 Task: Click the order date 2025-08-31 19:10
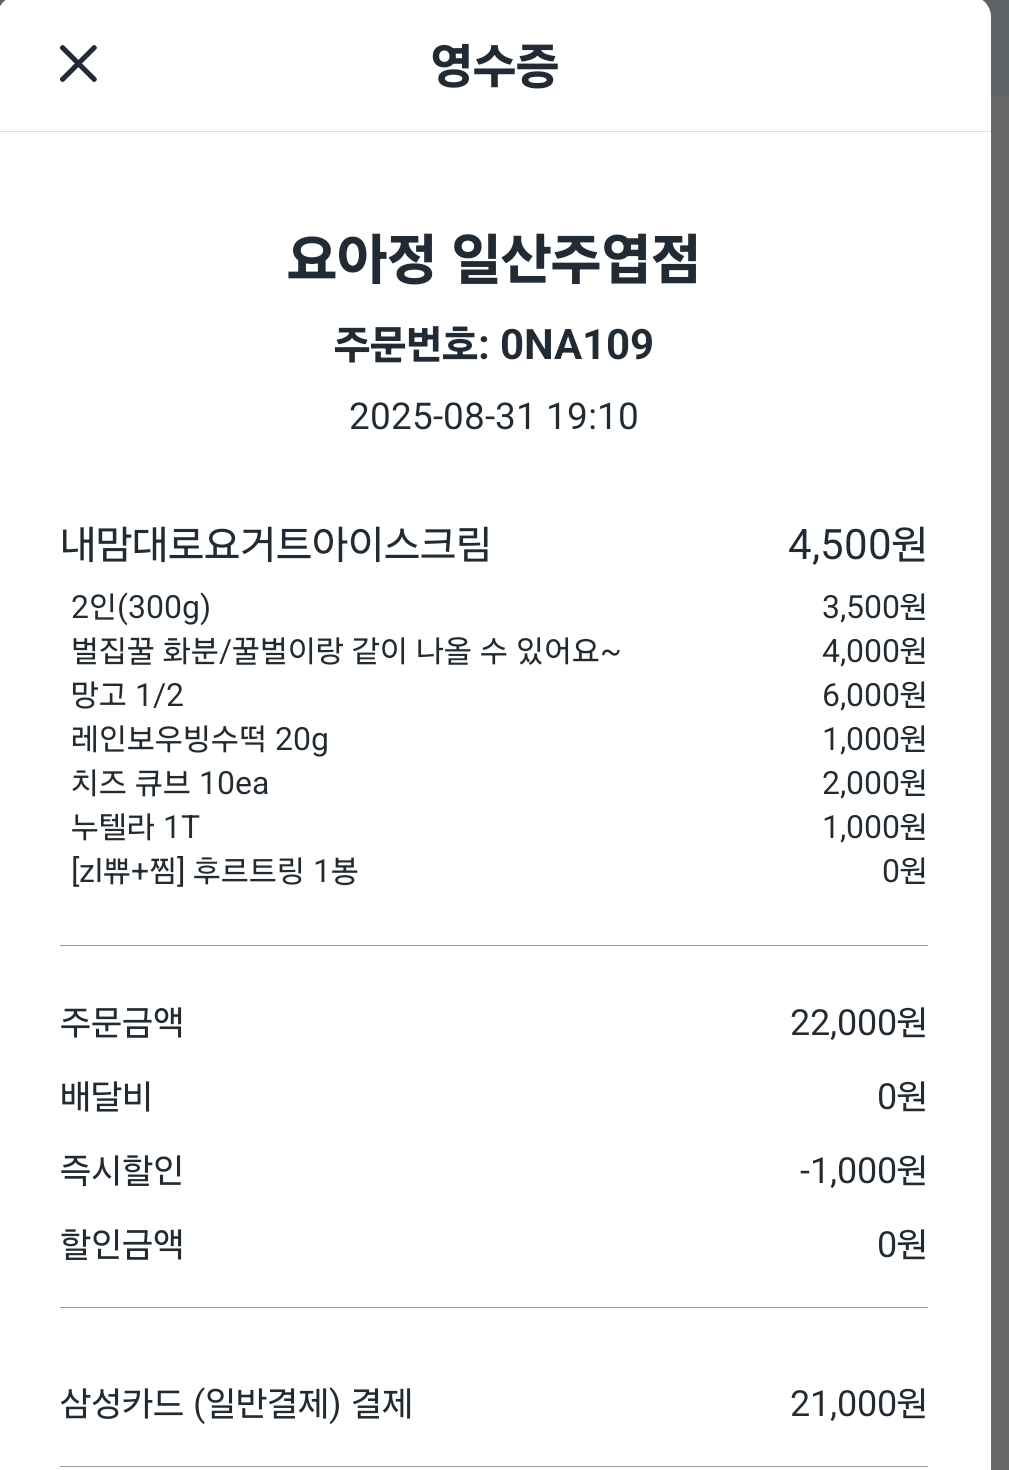tap(493, 416)
